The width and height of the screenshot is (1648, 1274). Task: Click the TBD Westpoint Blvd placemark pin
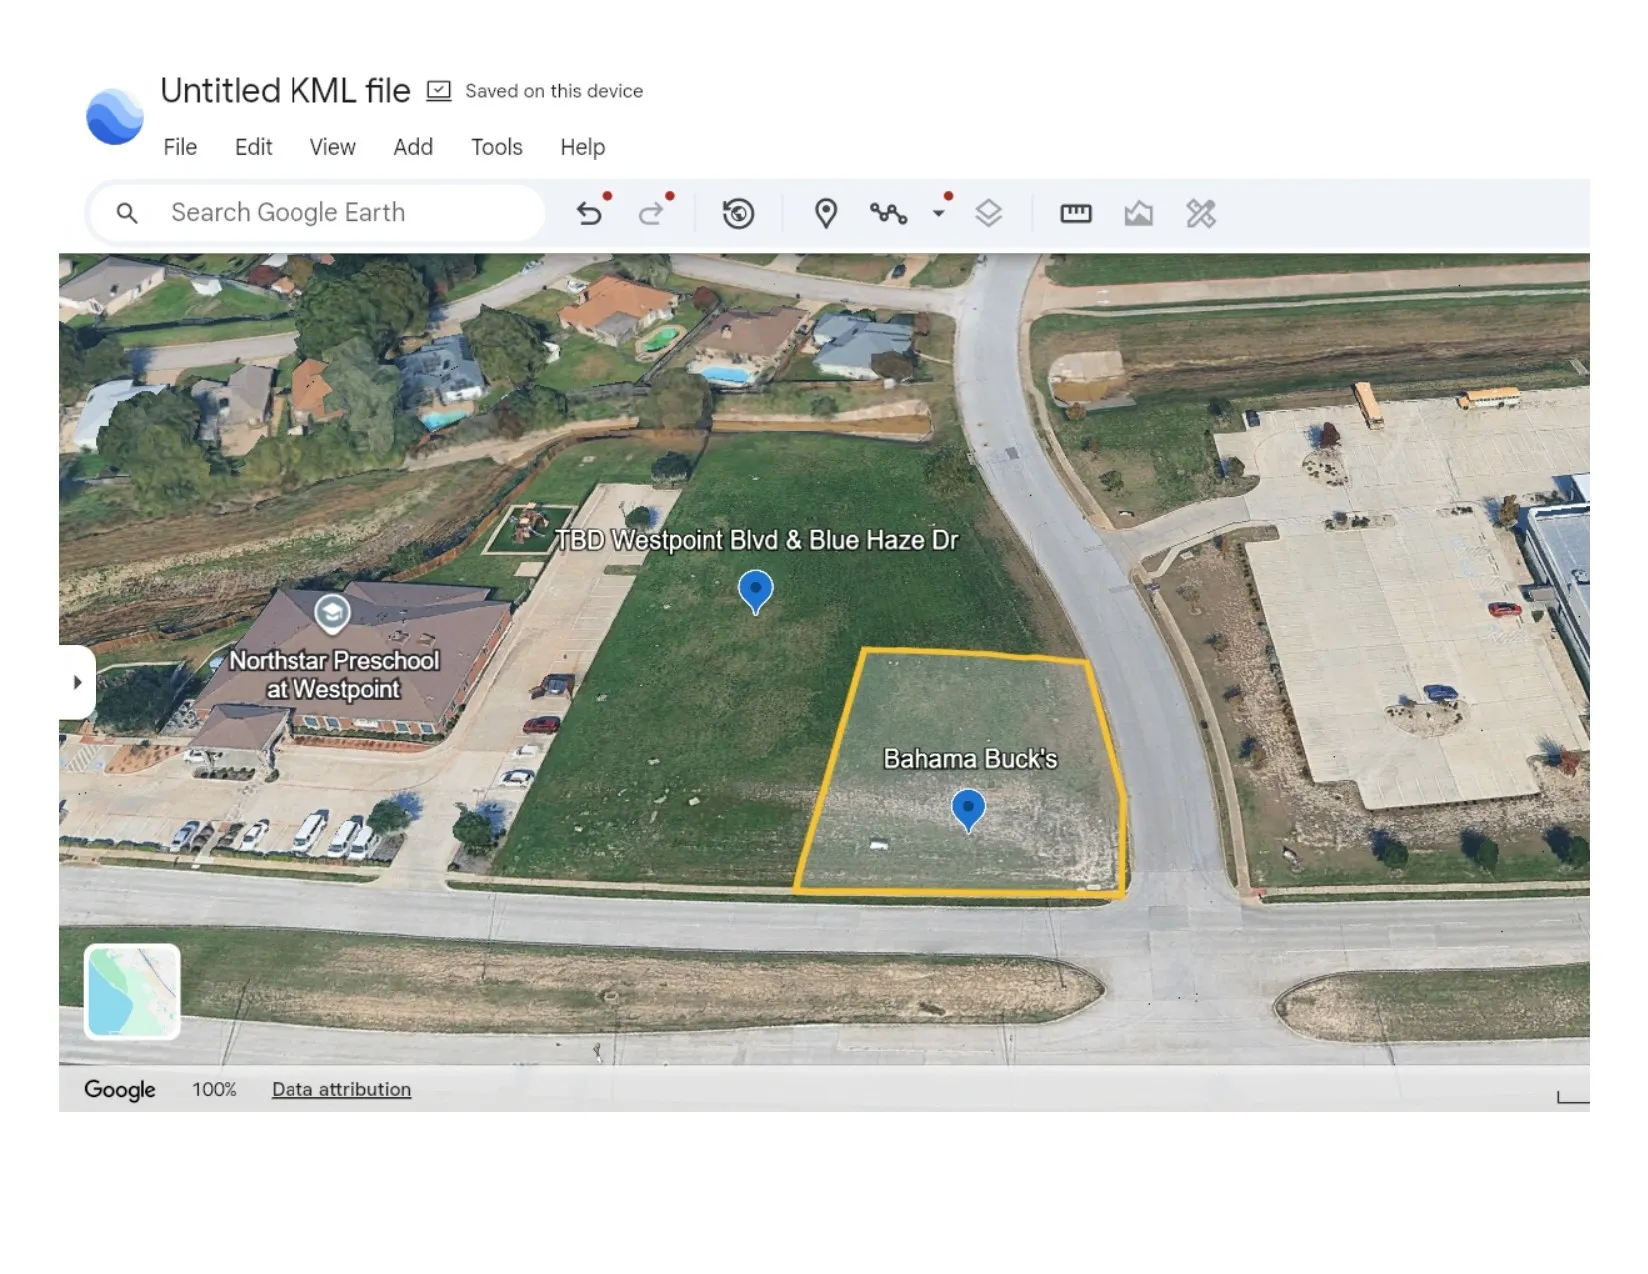756,592
